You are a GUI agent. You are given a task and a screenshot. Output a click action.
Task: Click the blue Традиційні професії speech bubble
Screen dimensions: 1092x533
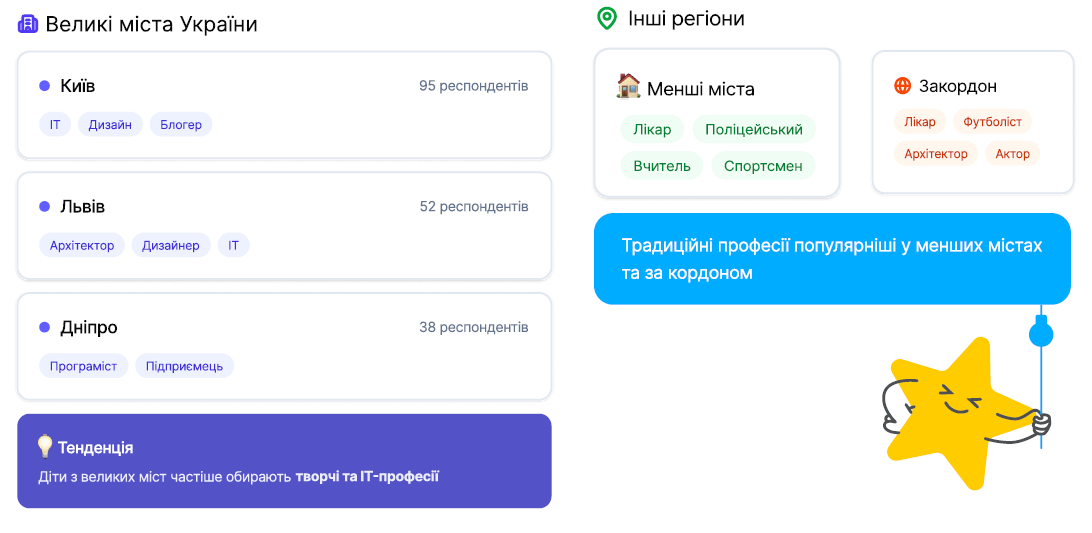pyautogui.click(x=832, y=259)
